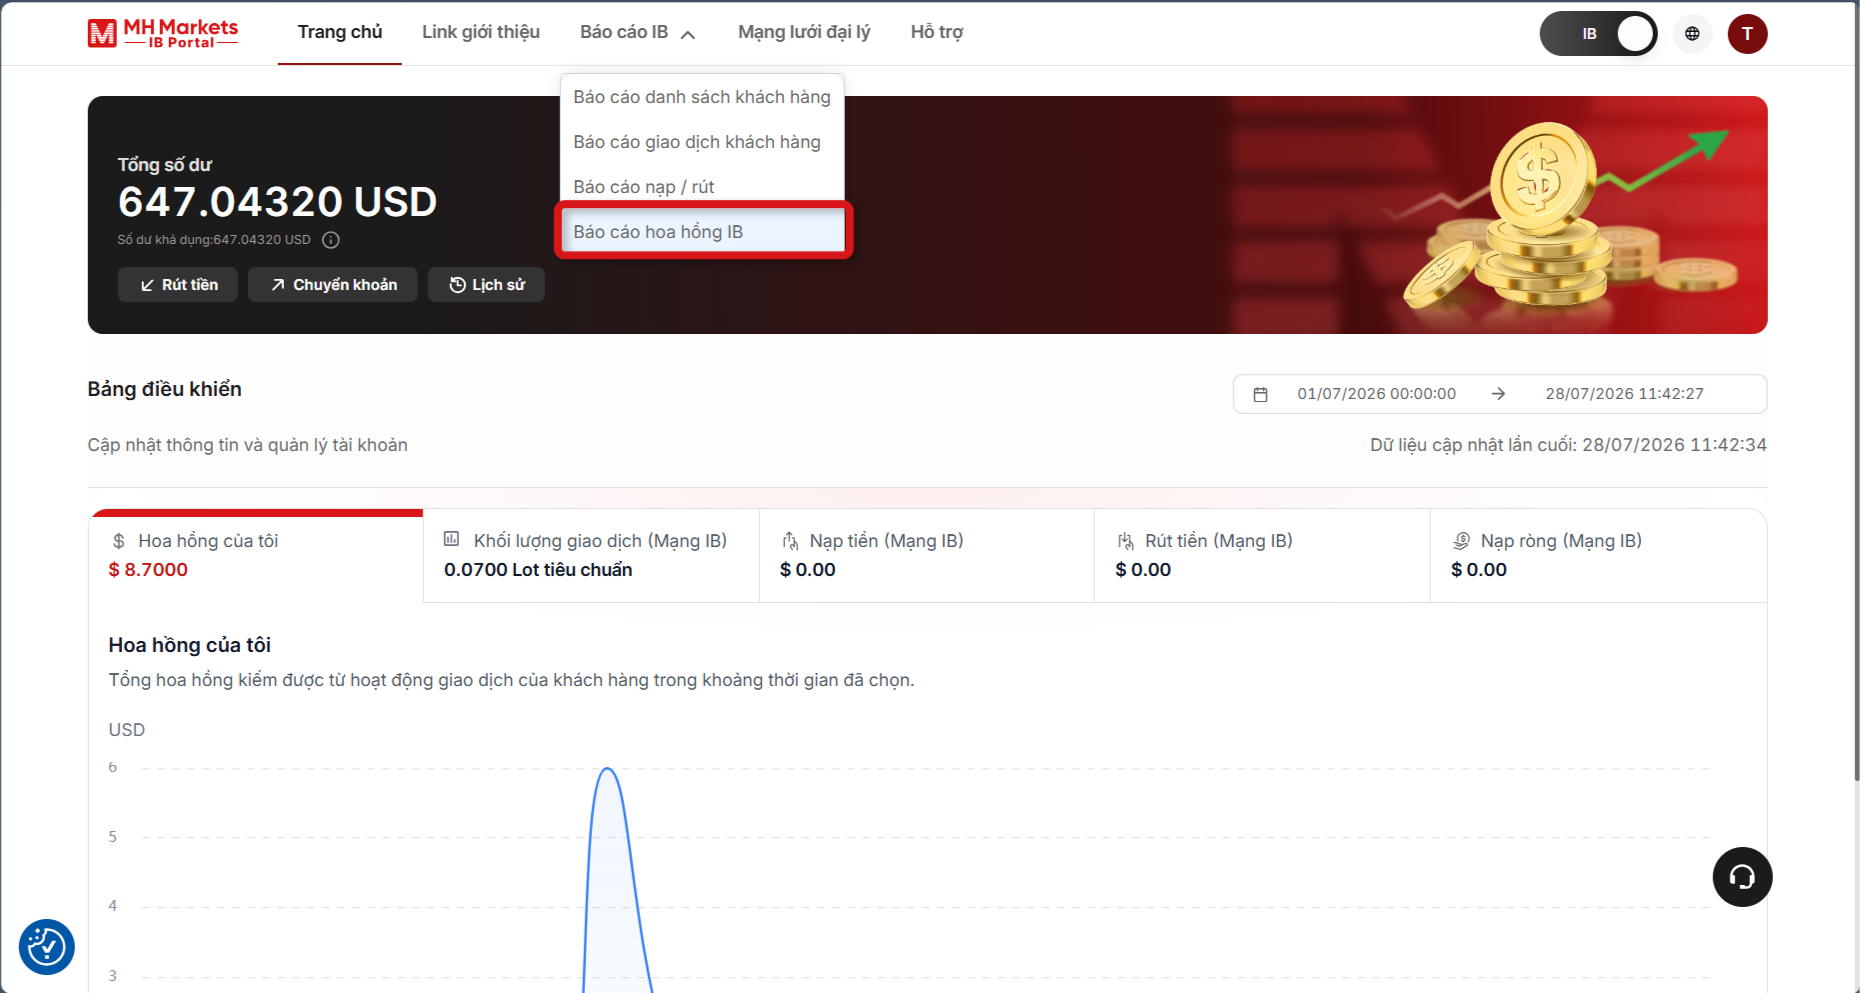Collapse the Báo cáo IB dropdown chevron
The height and width of the screenshot is (993, 1860).
pyautogui.click(x=688, y=34)
